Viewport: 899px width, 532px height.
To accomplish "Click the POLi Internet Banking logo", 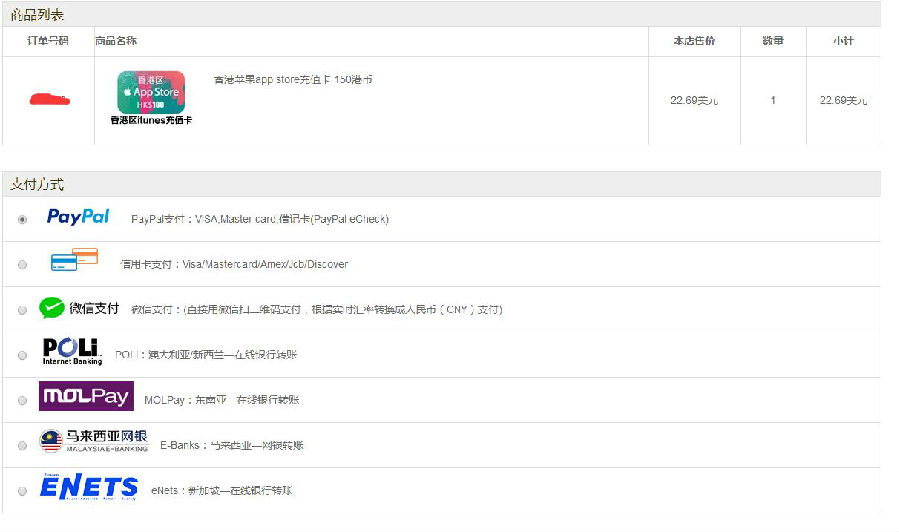I will pos(72,351).
